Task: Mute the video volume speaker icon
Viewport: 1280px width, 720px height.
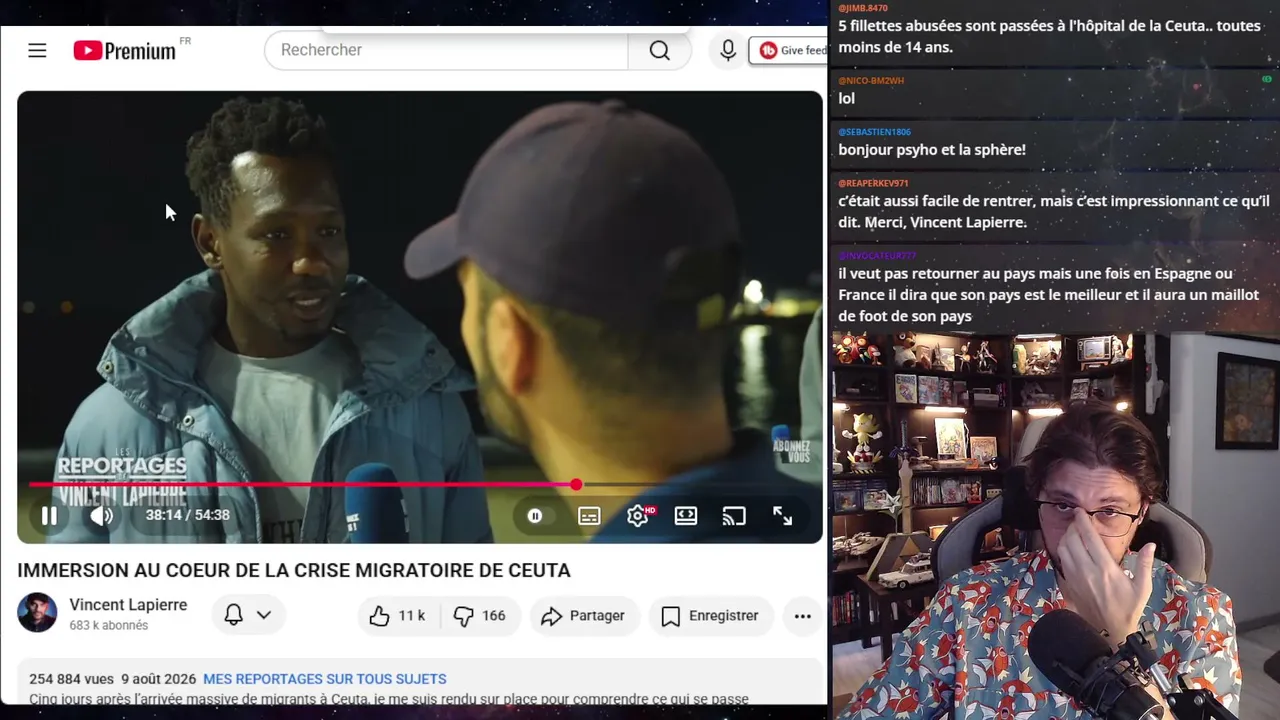Action: (101, 516)
